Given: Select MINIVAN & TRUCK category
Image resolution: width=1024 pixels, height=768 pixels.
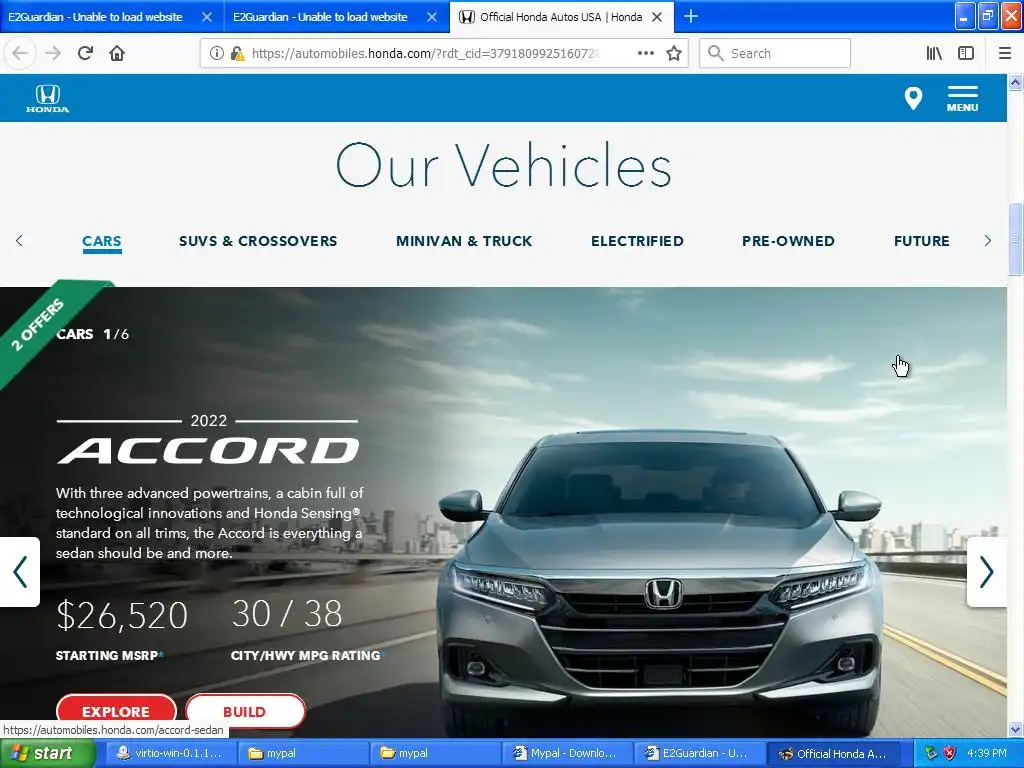Looking at the screenshot, I should point(464,241).
